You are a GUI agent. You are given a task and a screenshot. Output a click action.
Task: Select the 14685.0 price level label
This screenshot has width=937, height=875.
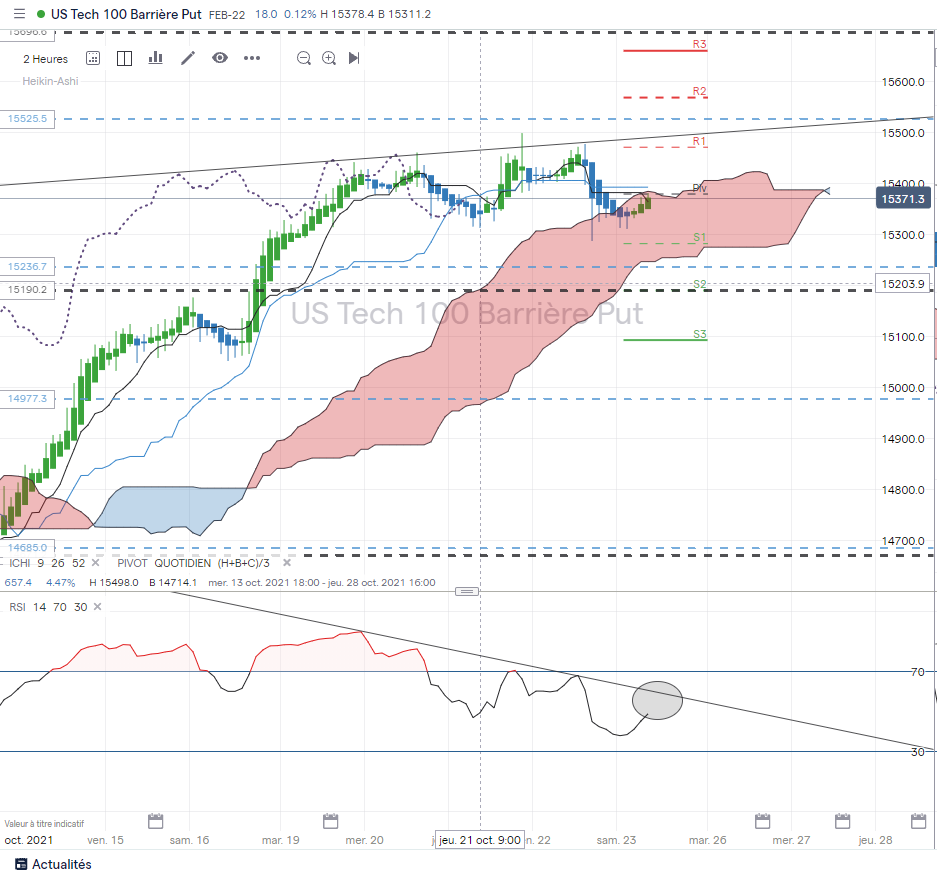coord(27,547)
